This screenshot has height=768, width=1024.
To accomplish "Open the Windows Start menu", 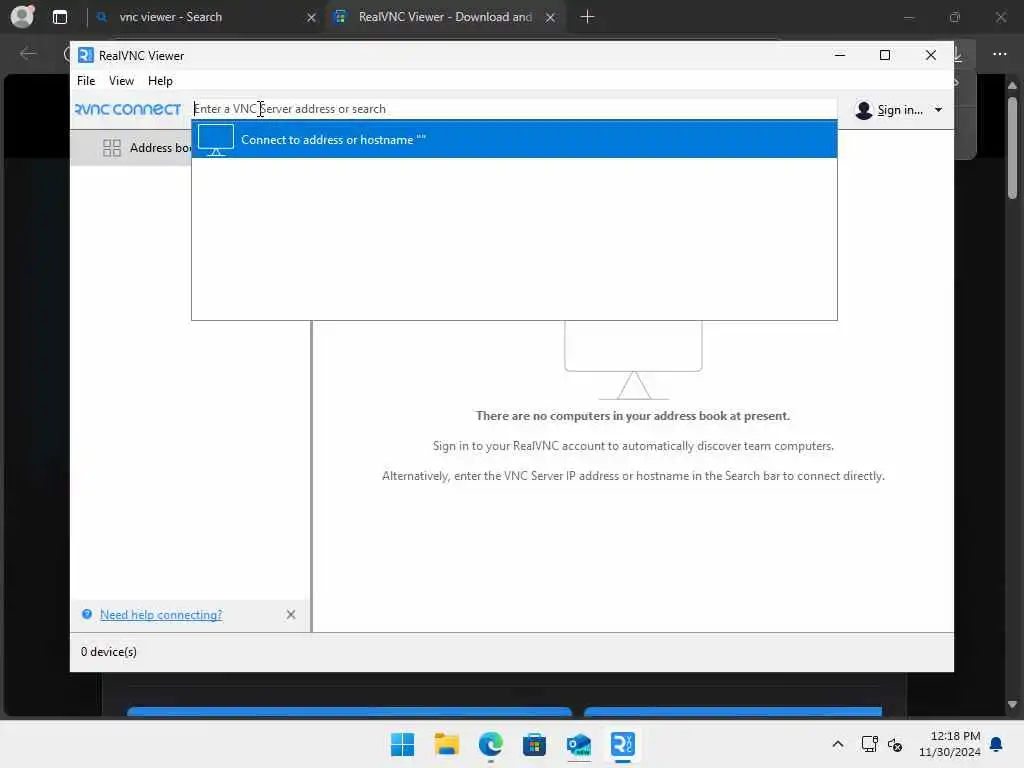I will (402, 744).
